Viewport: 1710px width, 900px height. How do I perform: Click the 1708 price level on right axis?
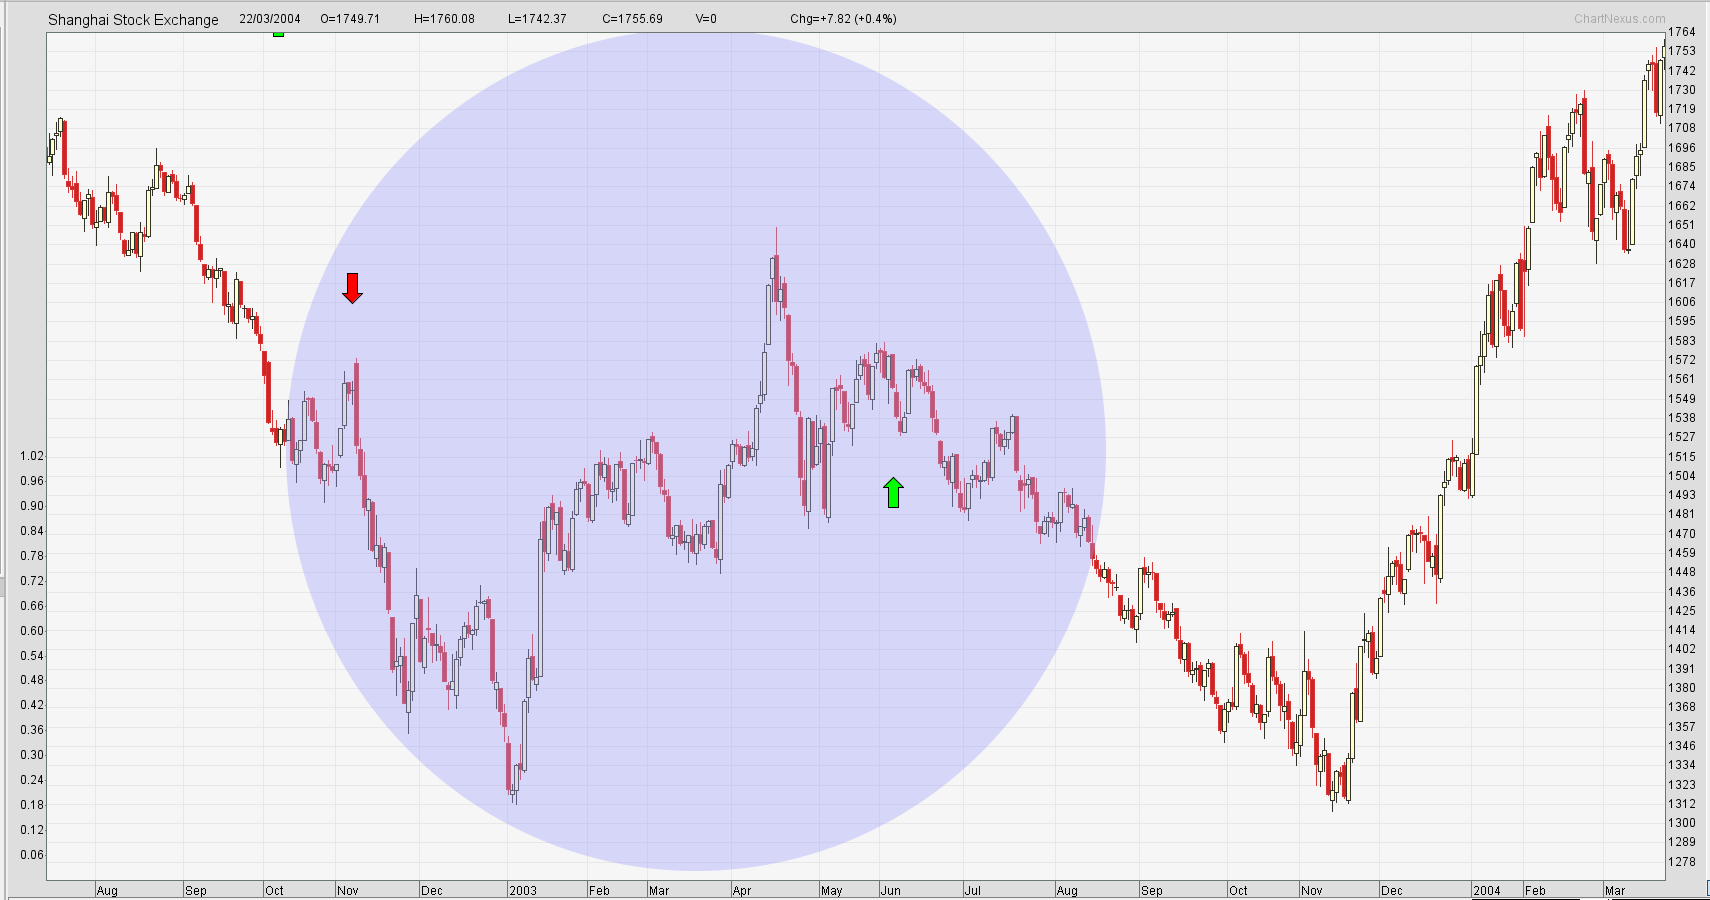tap(1682, 128)
